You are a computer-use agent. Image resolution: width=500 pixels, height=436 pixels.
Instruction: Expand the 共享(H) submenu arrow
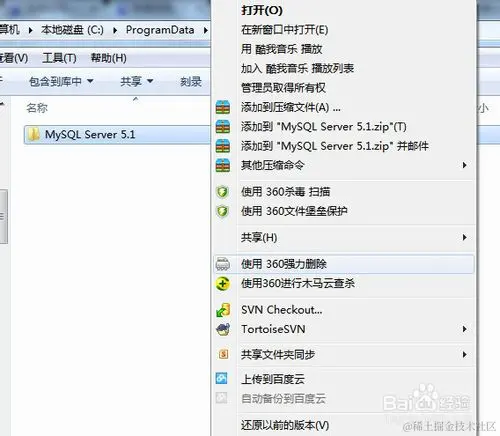pos(464,237)
